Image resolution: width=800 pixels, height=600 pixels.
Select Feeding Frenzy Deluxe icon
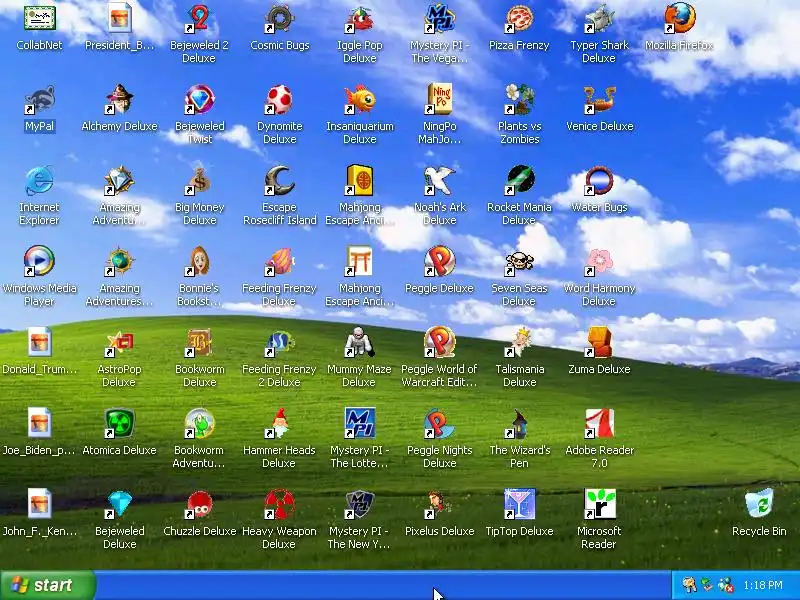279,261
